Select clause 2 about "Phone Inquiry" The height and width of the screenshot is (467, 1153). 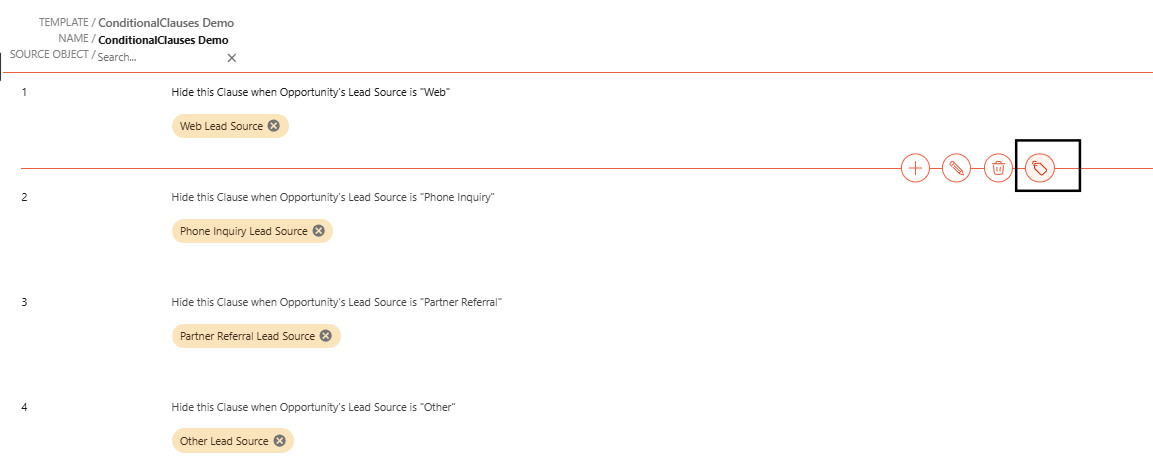coord(331,198)
